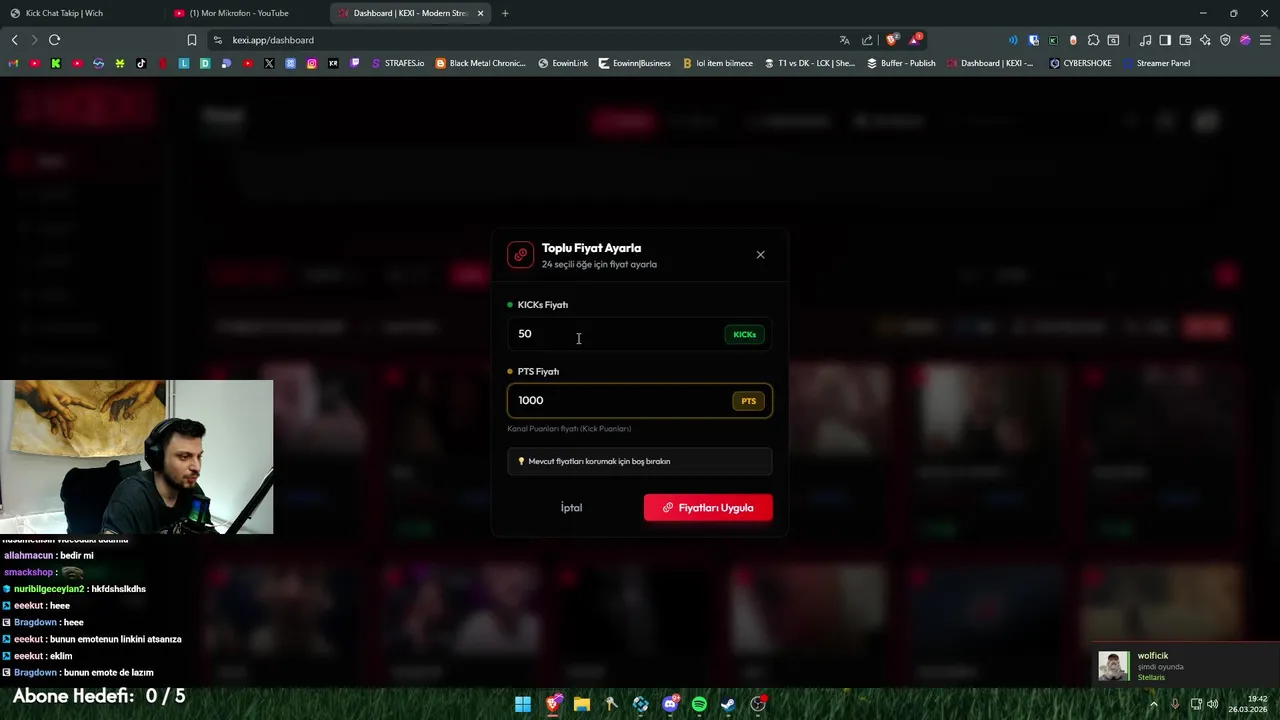Open the Dashboard | KEXI bookmark

[990, 63]
